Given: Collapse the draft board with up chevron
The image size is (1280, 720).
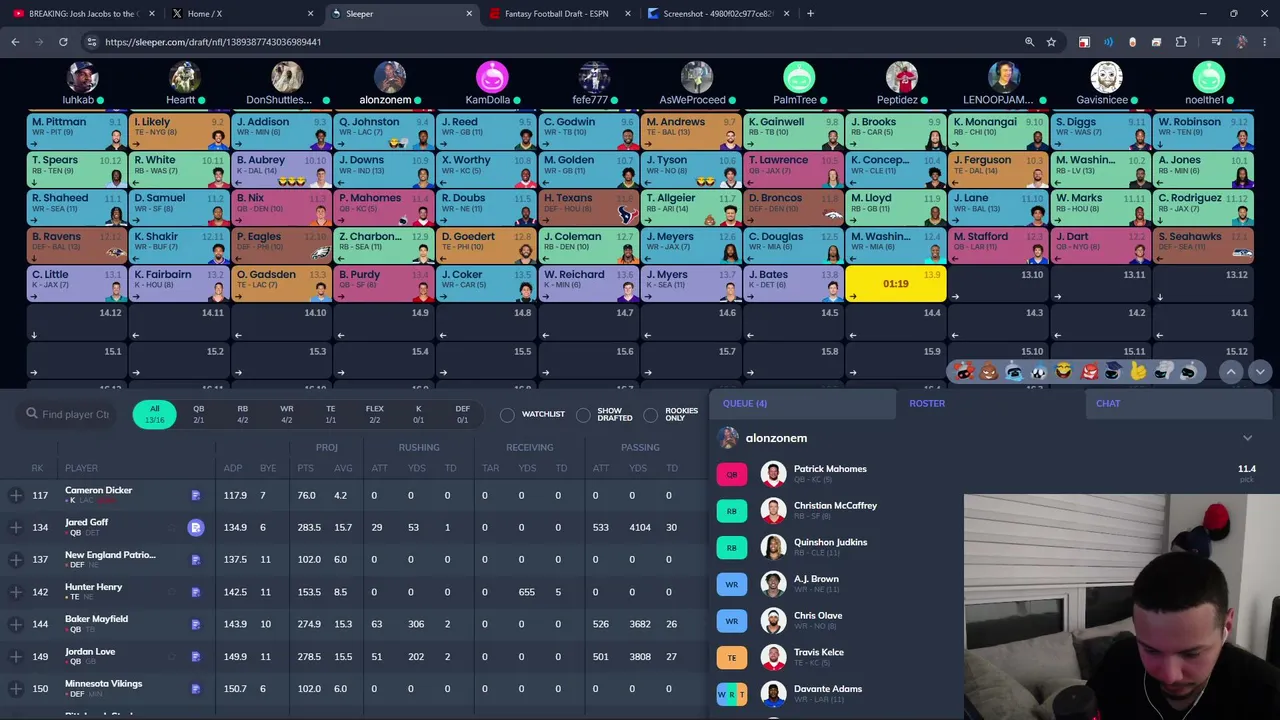Looking at the screenshot, I should tap(1231, 371).
